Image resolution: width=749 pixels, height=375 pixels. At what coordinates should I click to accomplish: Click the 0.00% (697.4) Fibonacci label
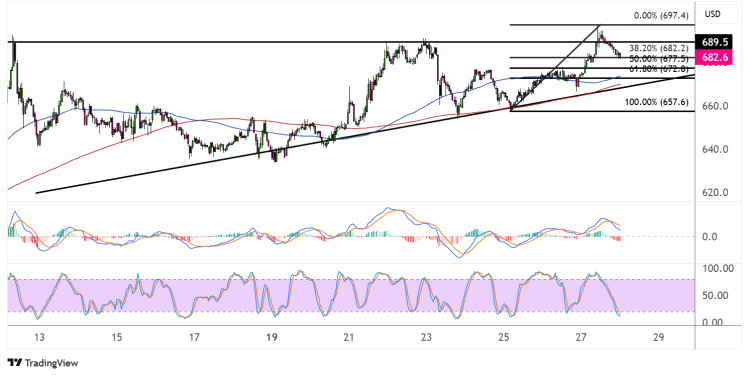661,16
